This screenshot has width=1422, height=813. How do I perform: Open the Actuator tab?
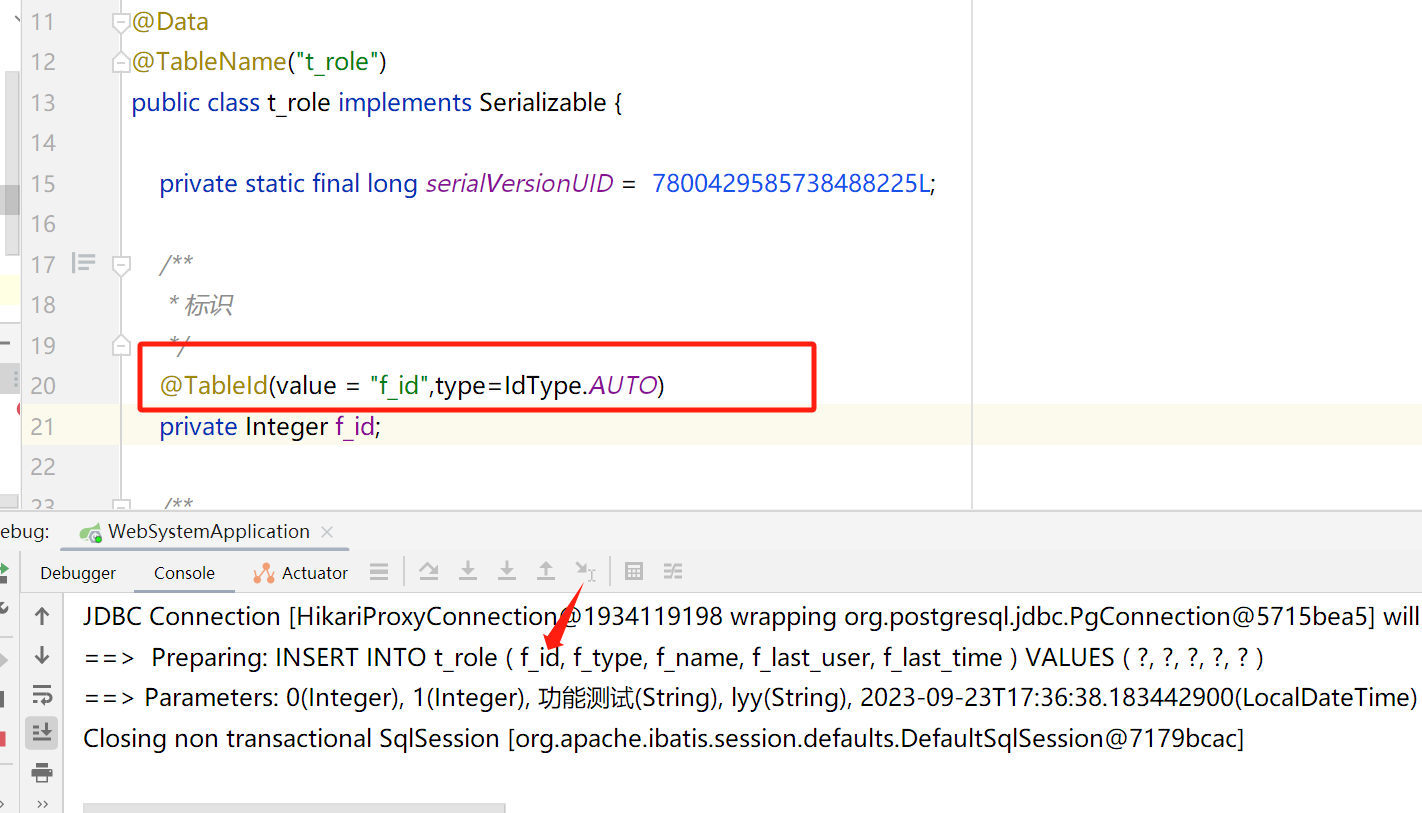301,573
